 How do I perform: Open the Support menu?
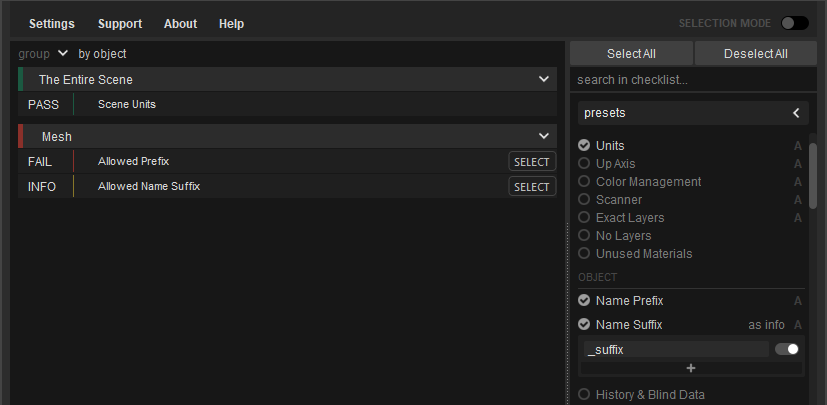pos(120,24)
